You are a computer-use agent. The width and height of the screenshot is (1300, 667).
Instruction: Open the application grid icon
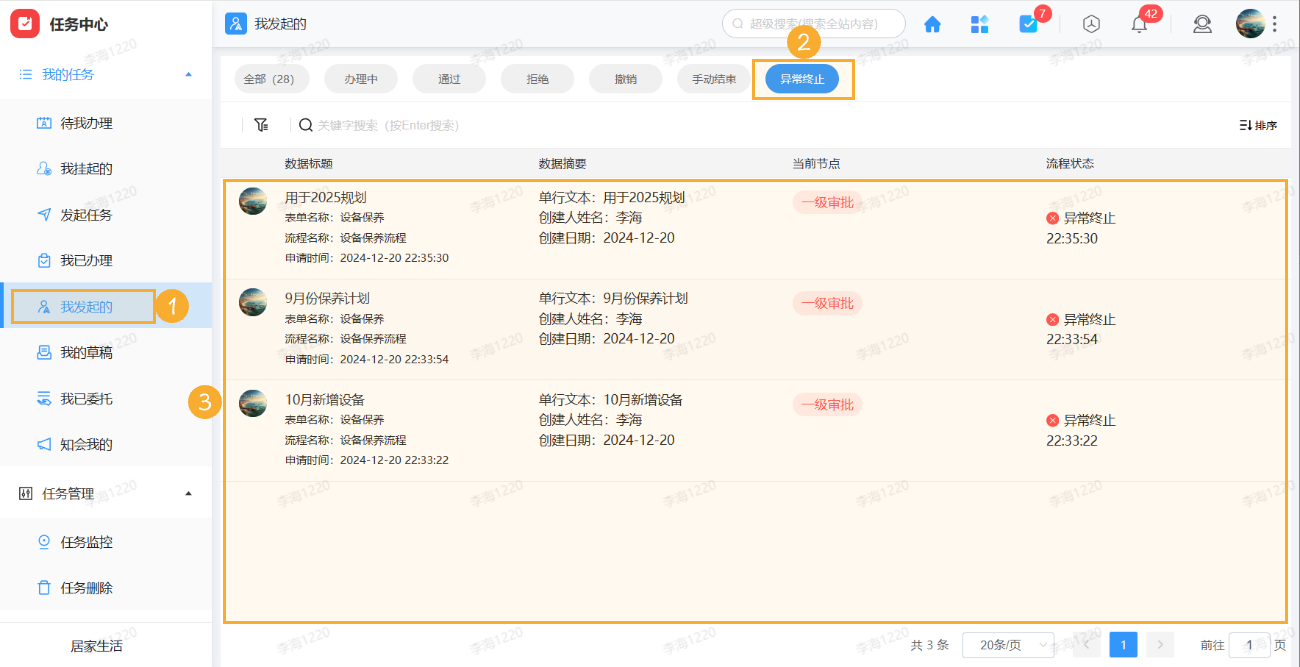[980, 23]
